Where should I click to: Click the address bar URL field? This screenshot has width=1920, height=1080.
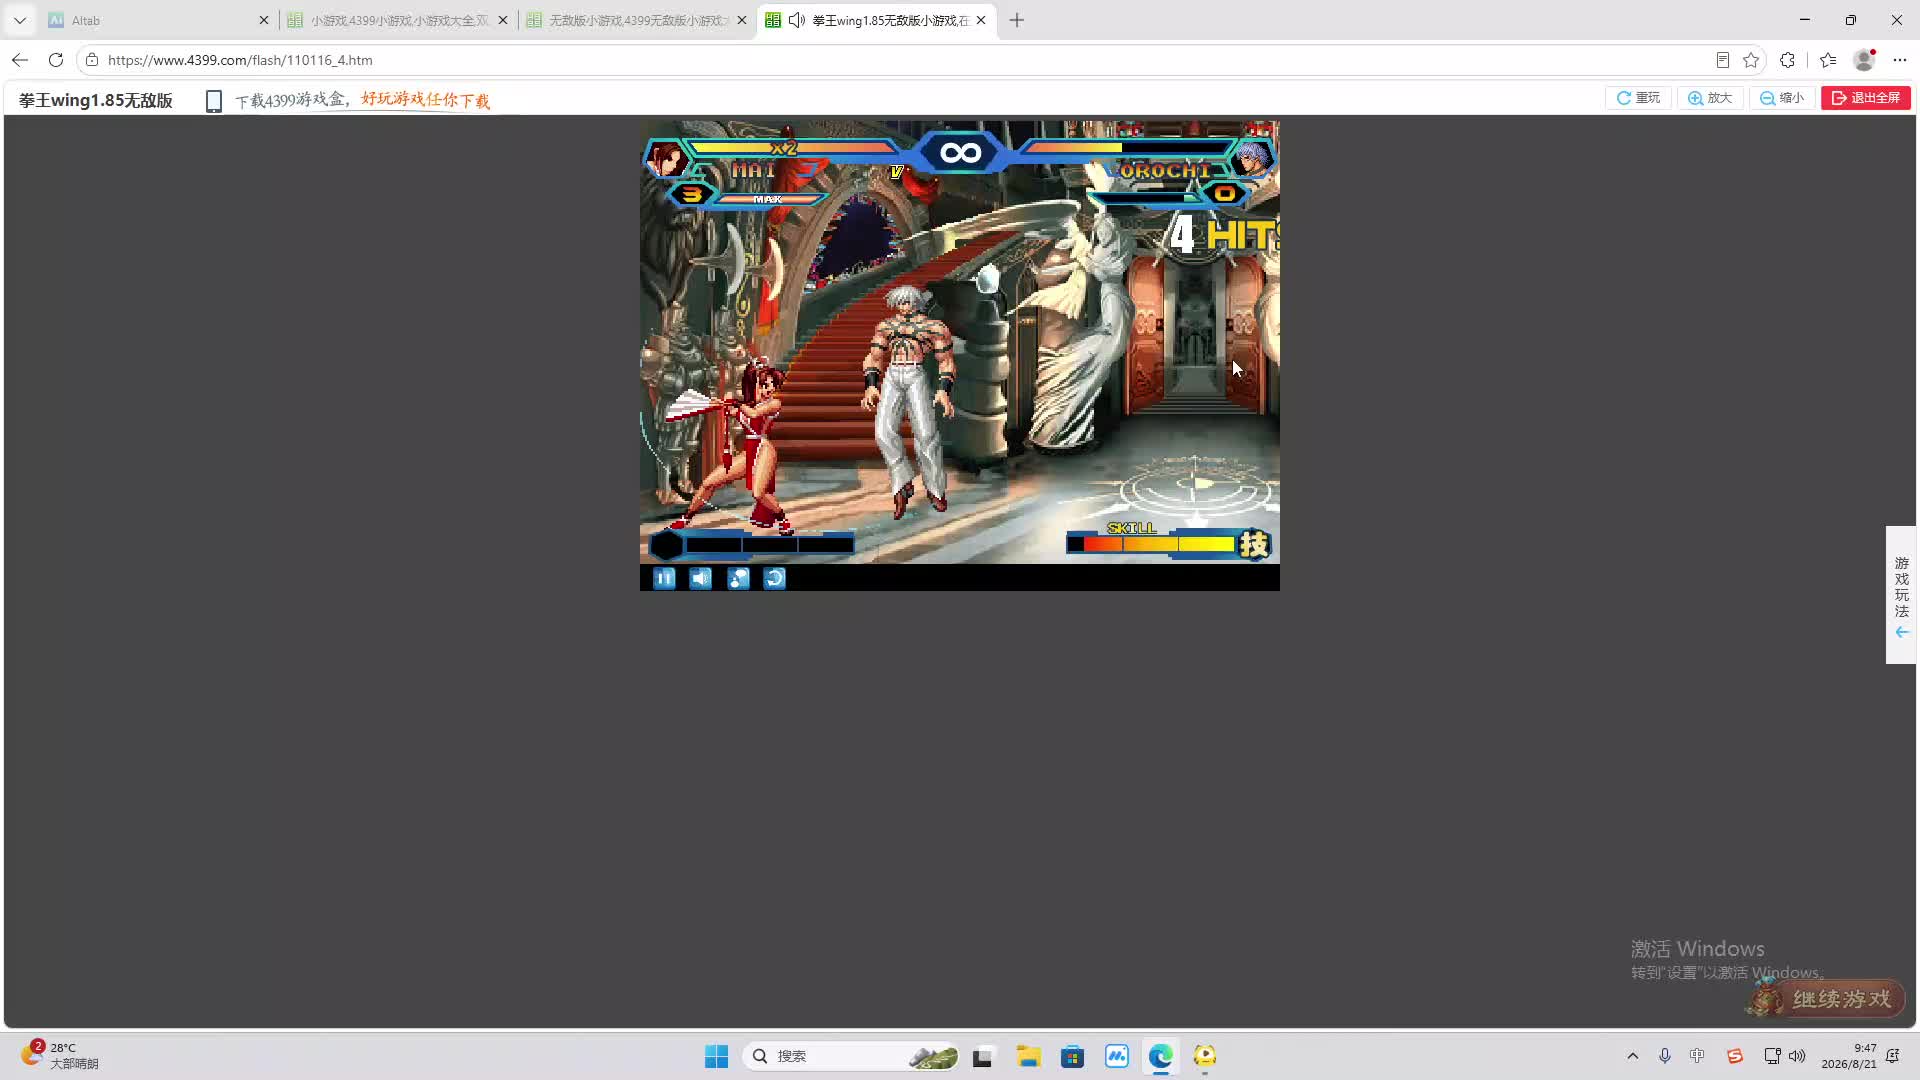point(900,60)
